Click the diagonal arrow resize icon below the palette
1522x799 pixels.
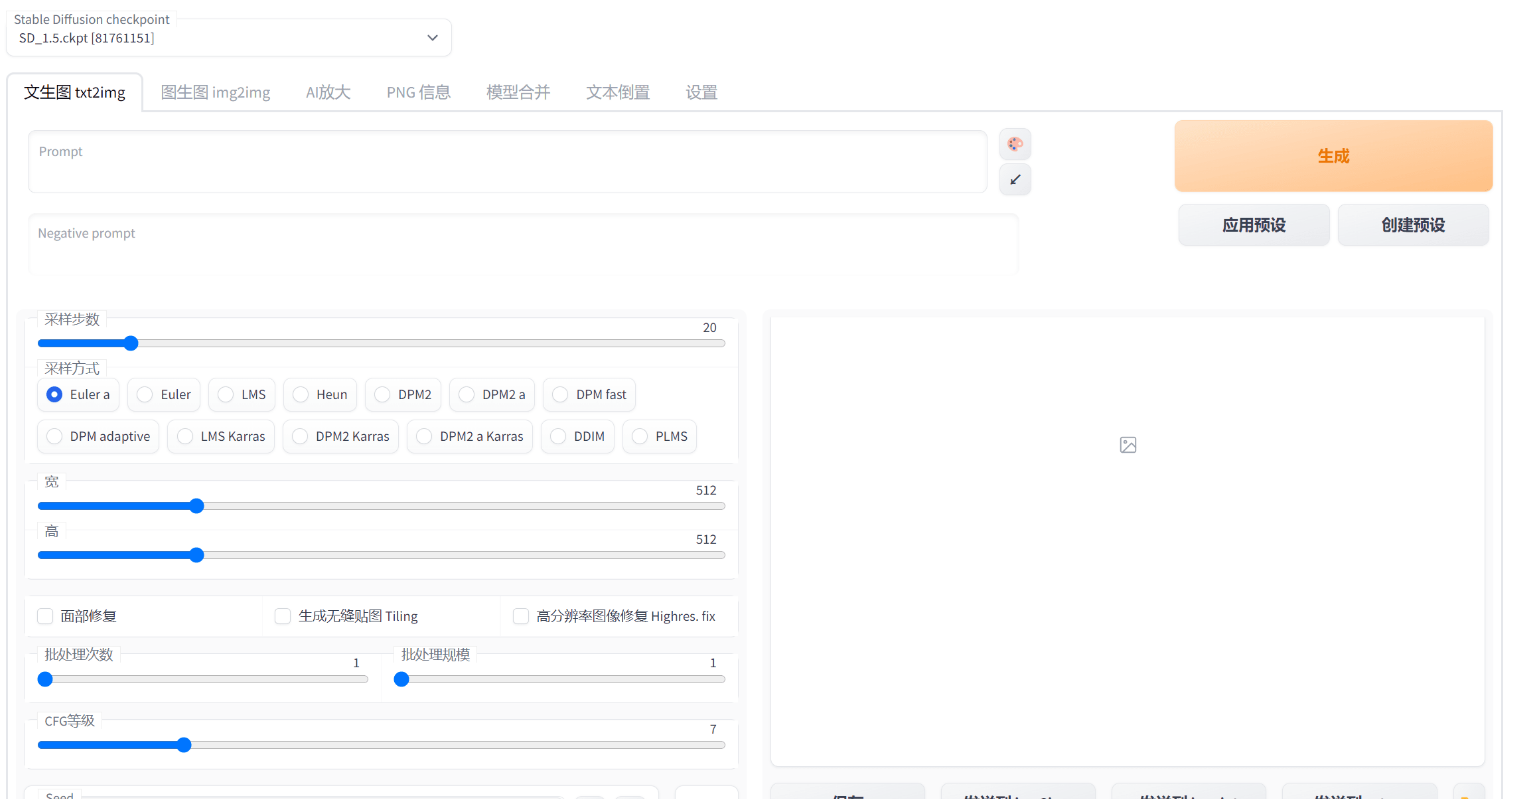(1015, 179)
